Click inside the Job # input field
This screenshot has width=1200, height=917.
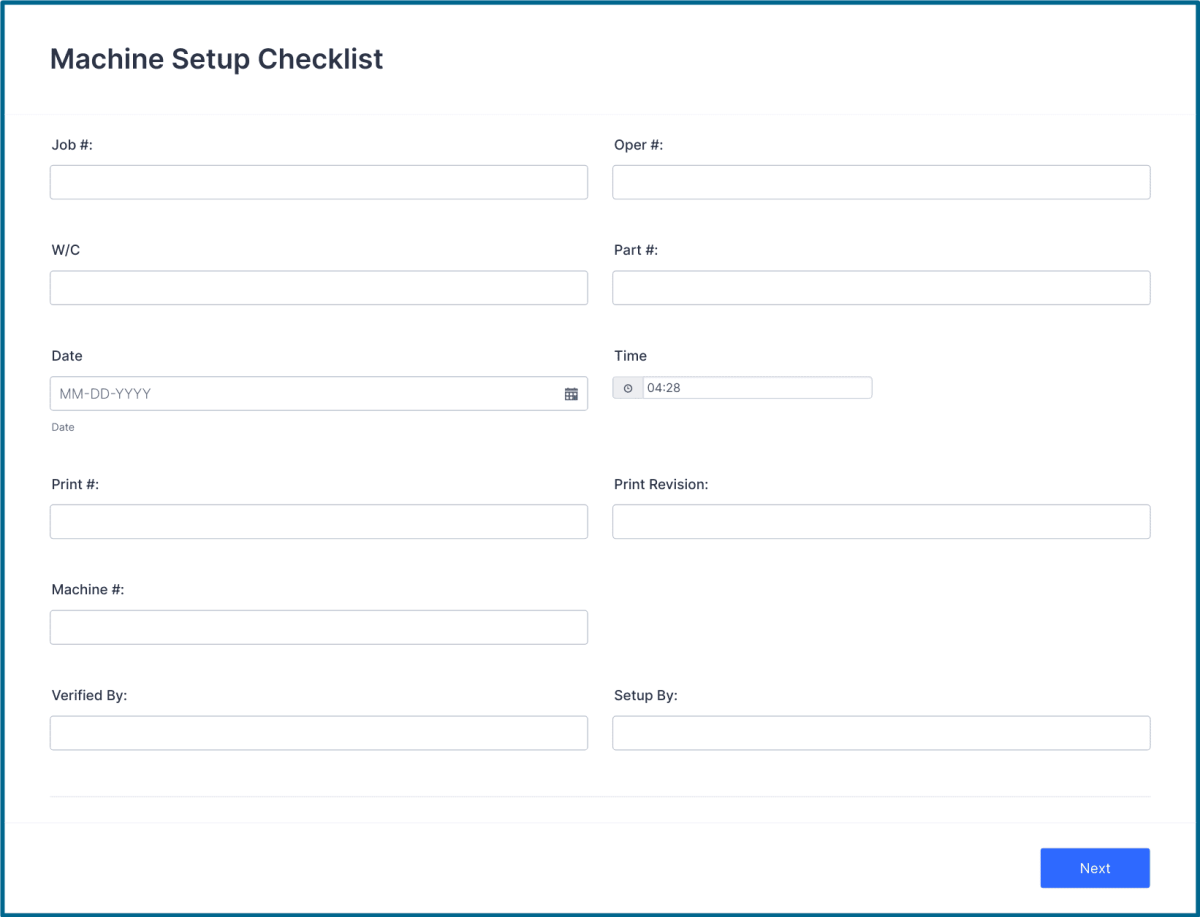(318, 181)
